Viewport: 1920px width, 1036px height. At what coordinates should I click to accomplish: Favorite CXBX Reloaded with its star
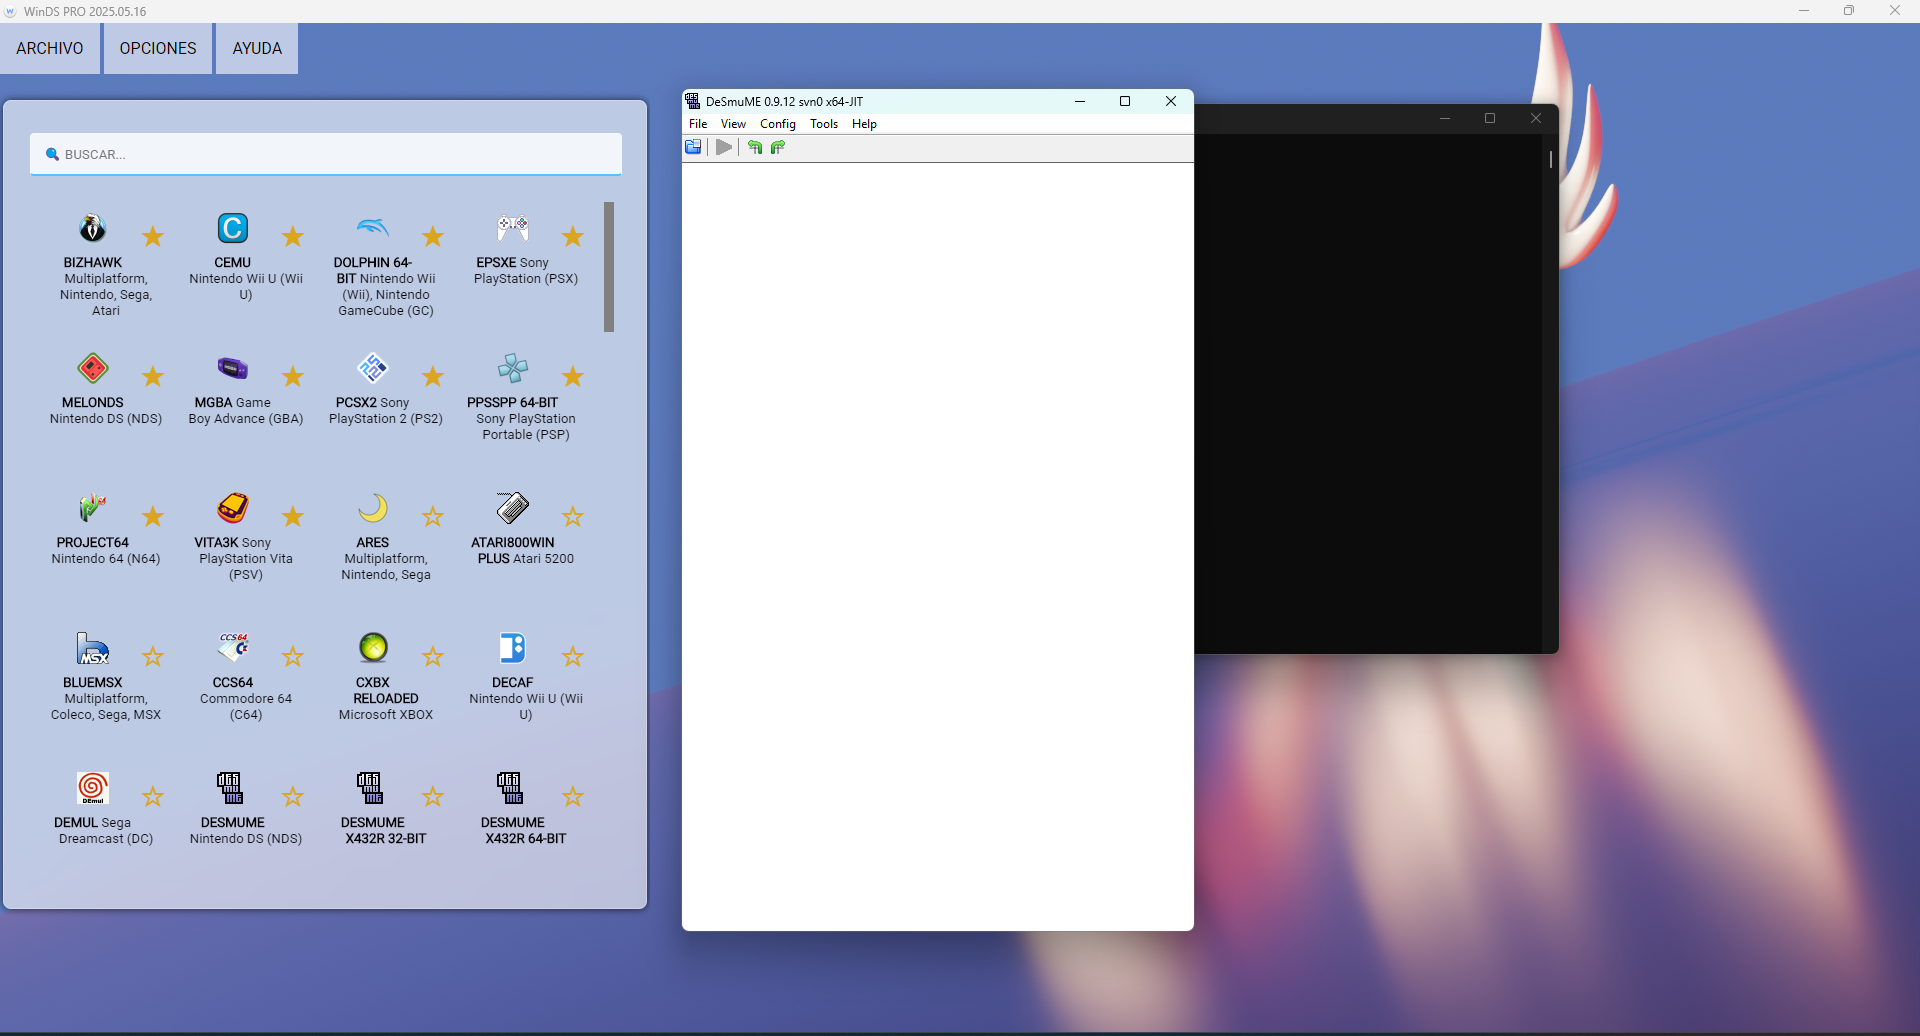tap(433, 656)
